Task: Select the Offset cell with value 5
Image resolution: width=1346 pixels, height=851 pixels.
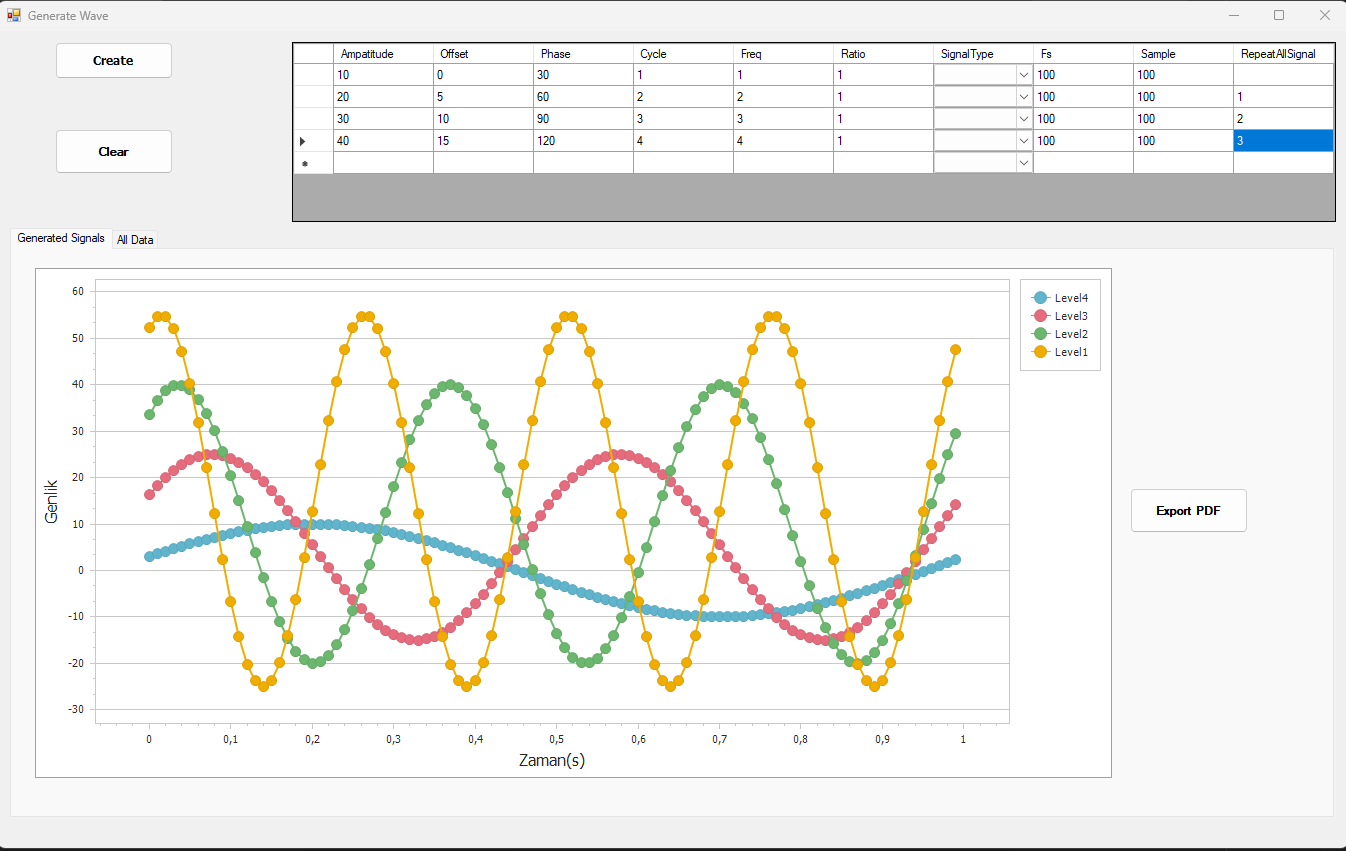Action: (483, 97)
